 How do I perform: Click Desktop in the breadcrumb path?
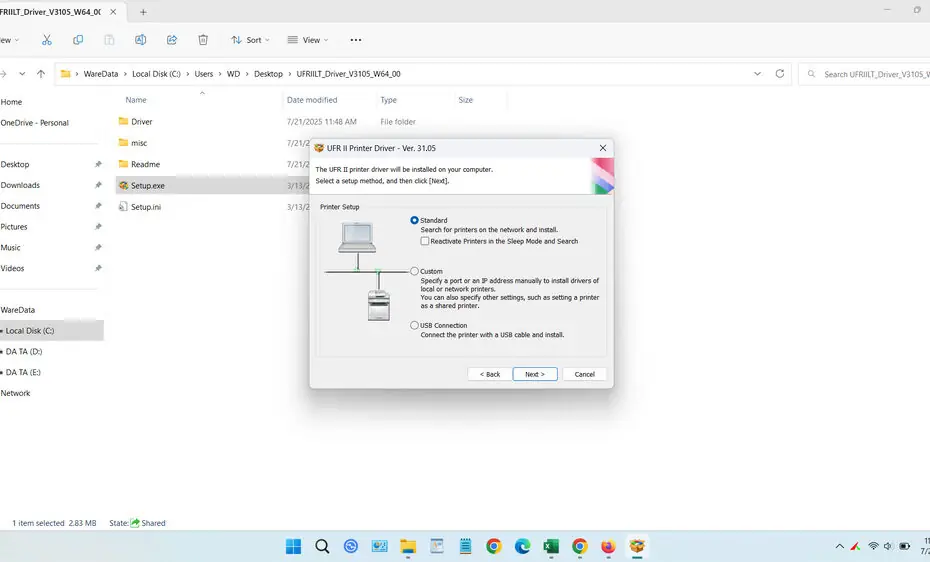268,74
